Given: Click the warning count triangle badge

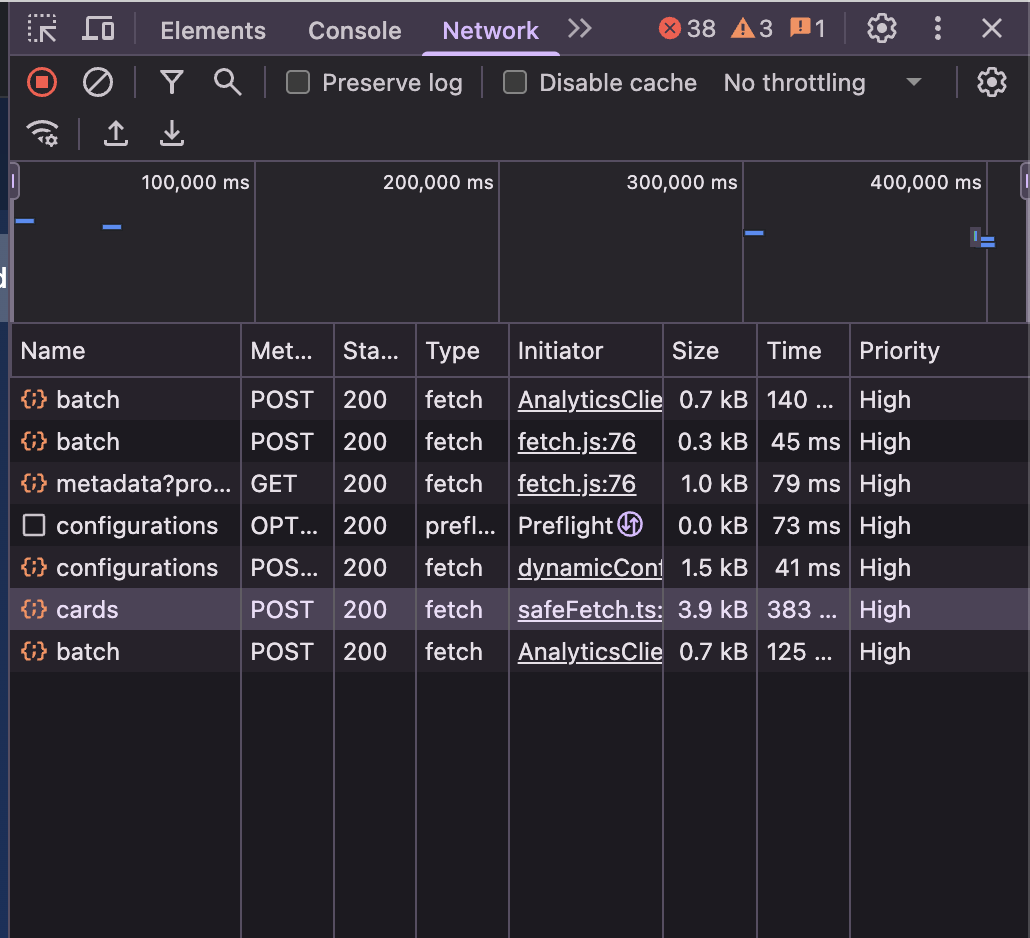Looking at the screenshot, I should 752,29.
